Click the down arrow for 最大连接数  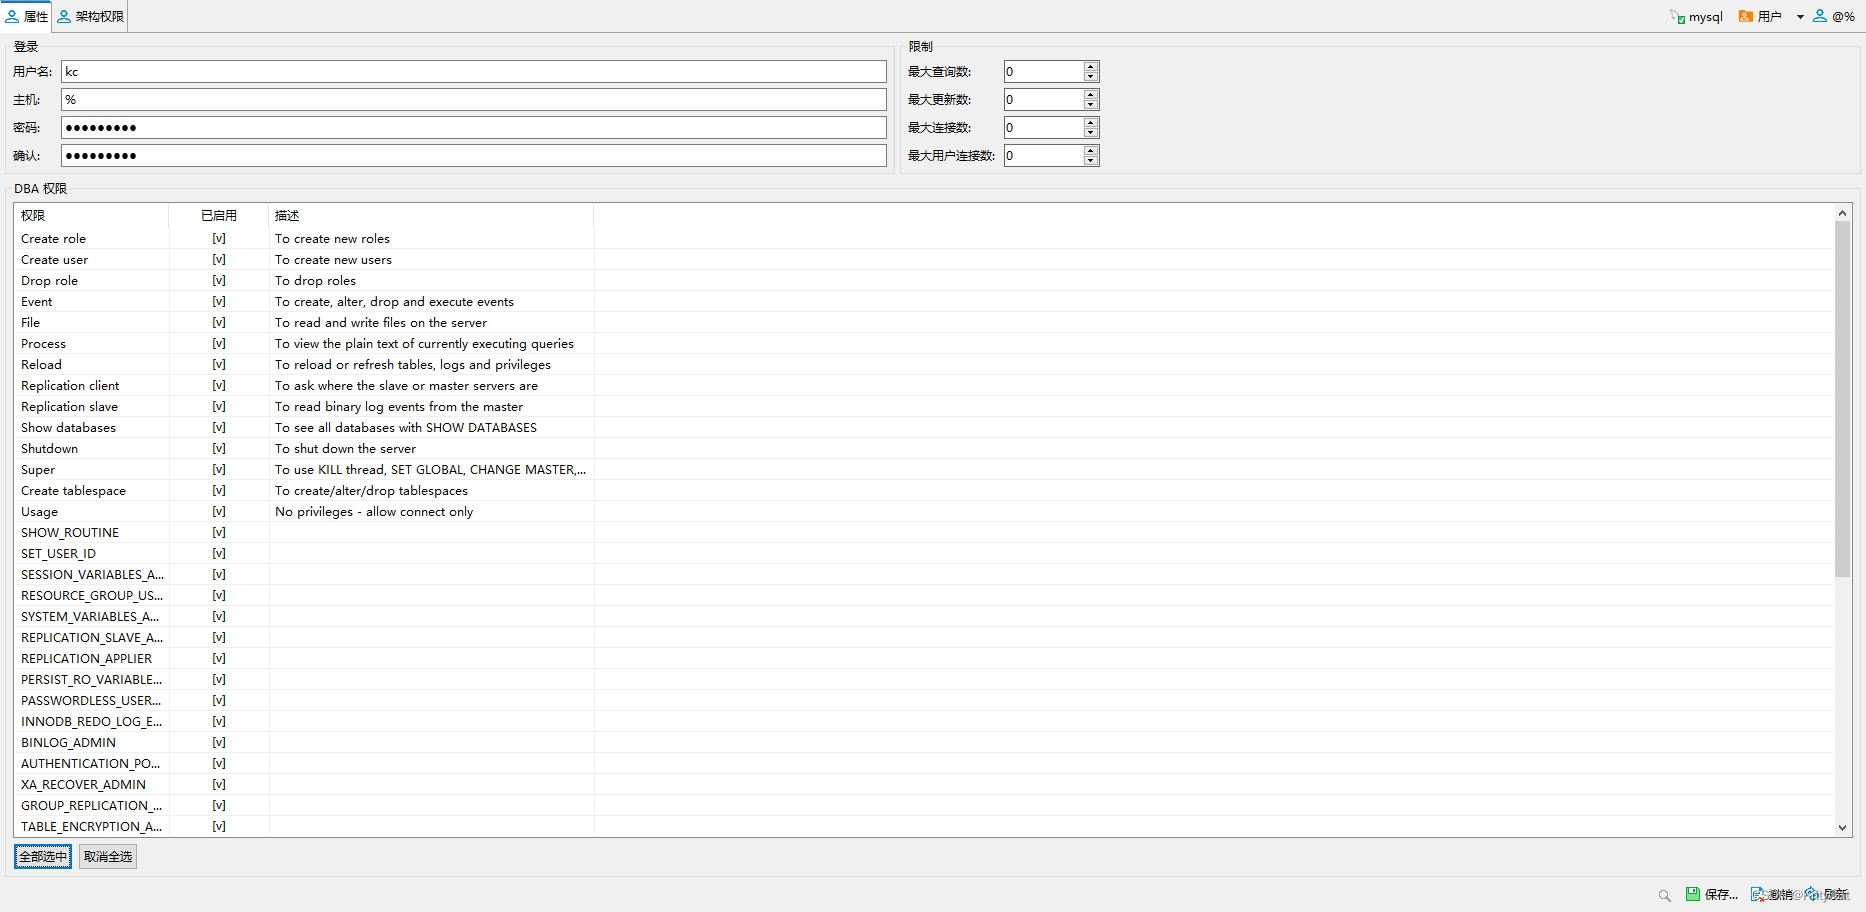(x=1090, y=132)
